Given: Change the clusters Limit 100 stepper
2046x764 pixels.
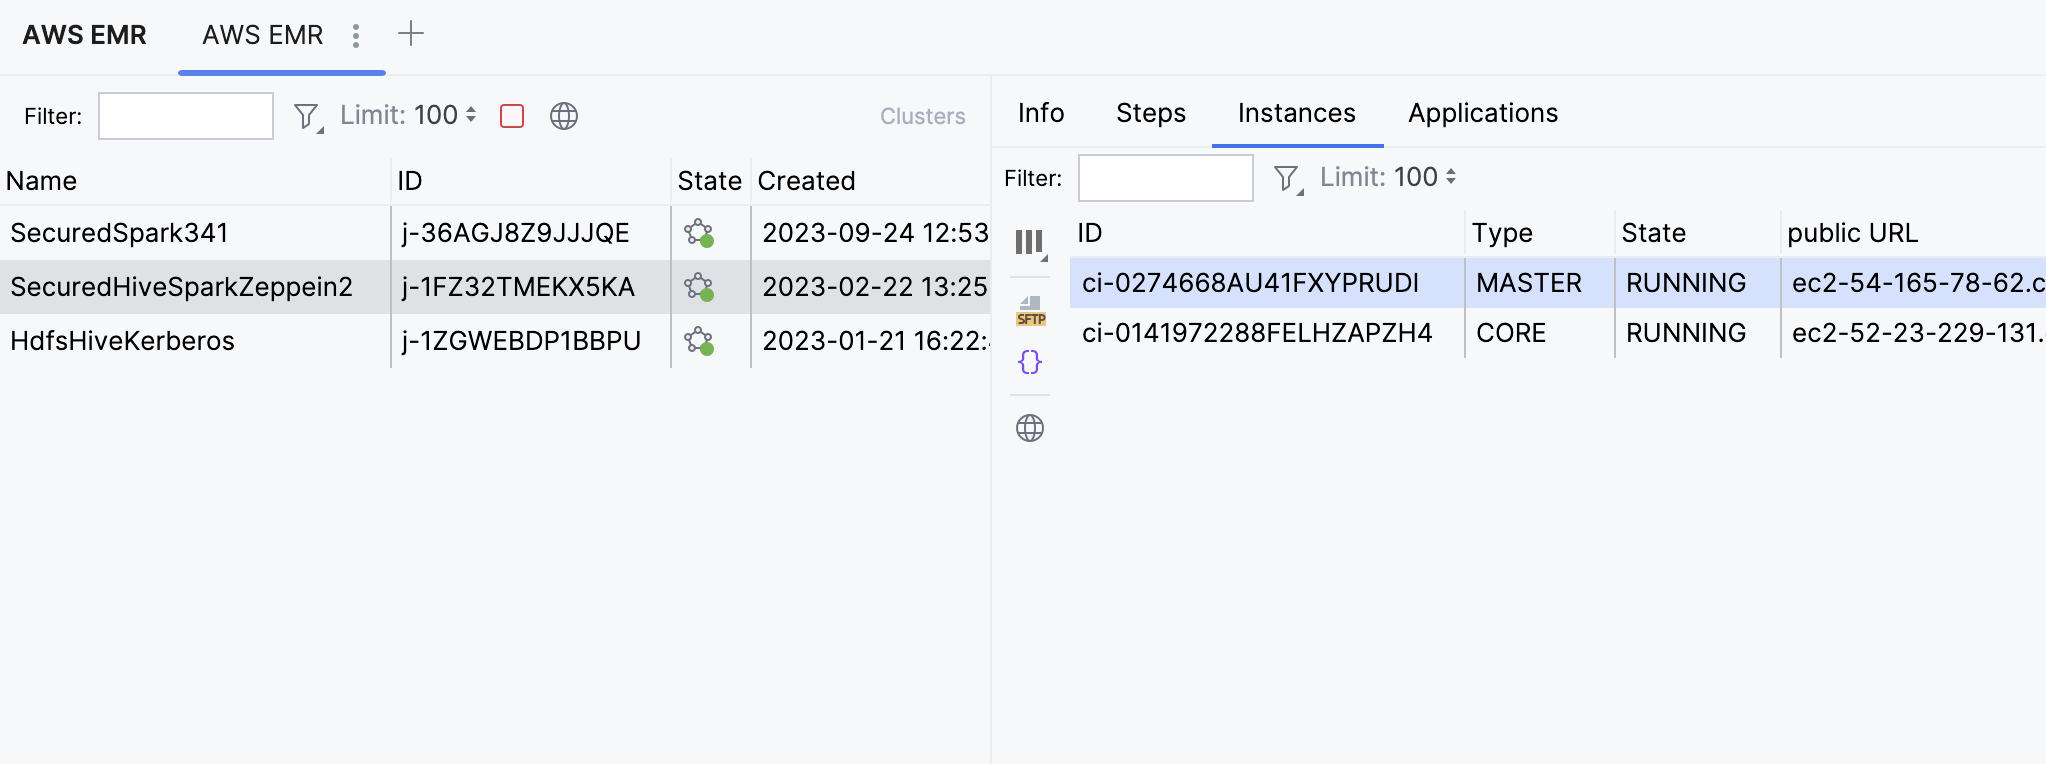Looking at the screenshot, I should point(470,115).
